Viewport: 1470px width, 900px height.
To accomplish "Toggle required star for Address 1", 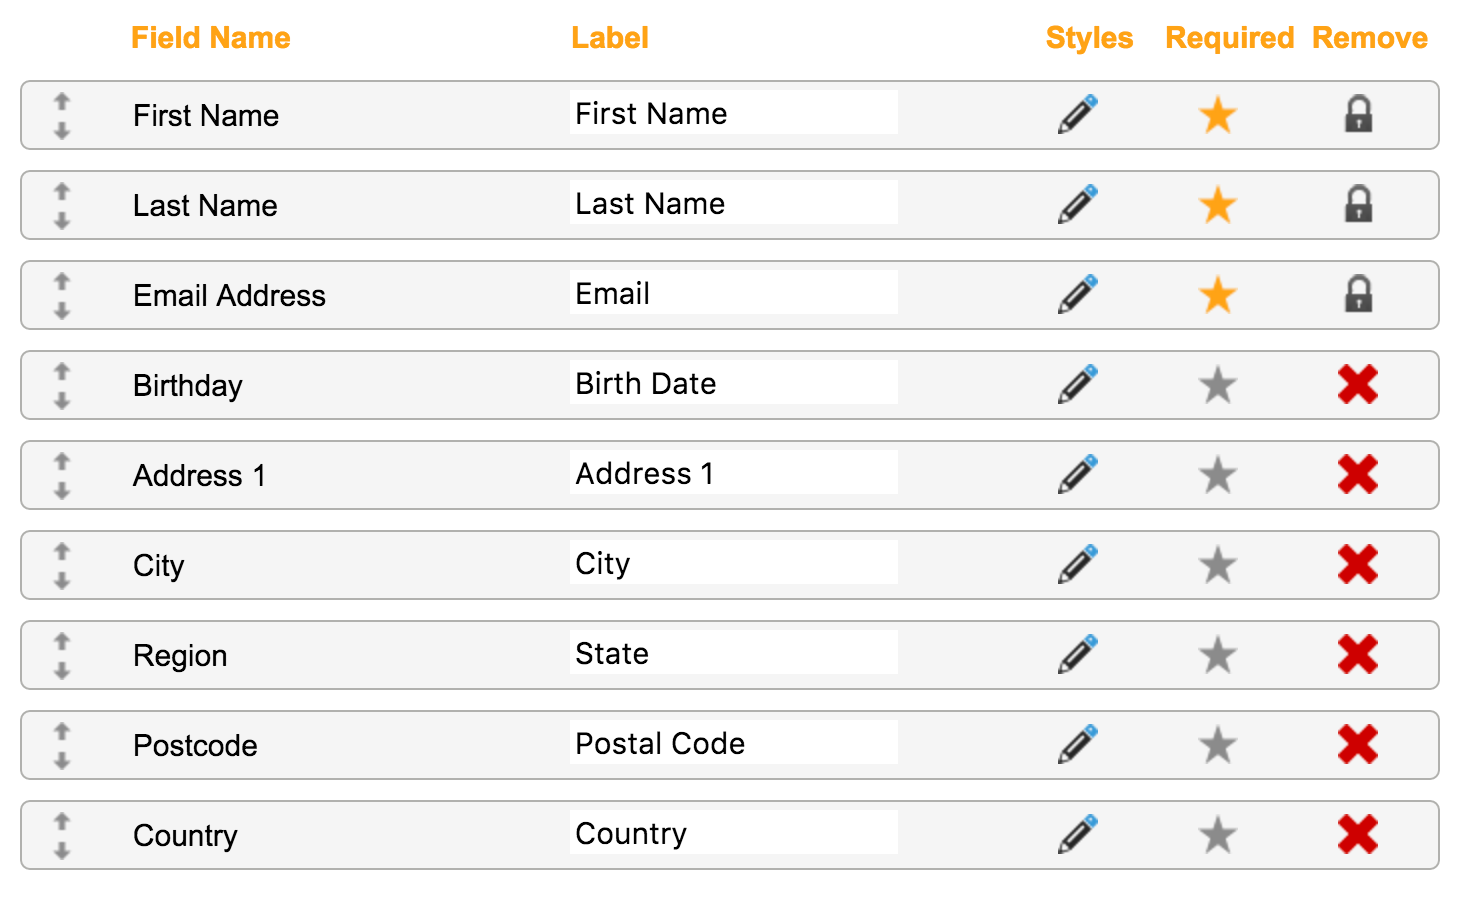I will tap(1218, 474).
